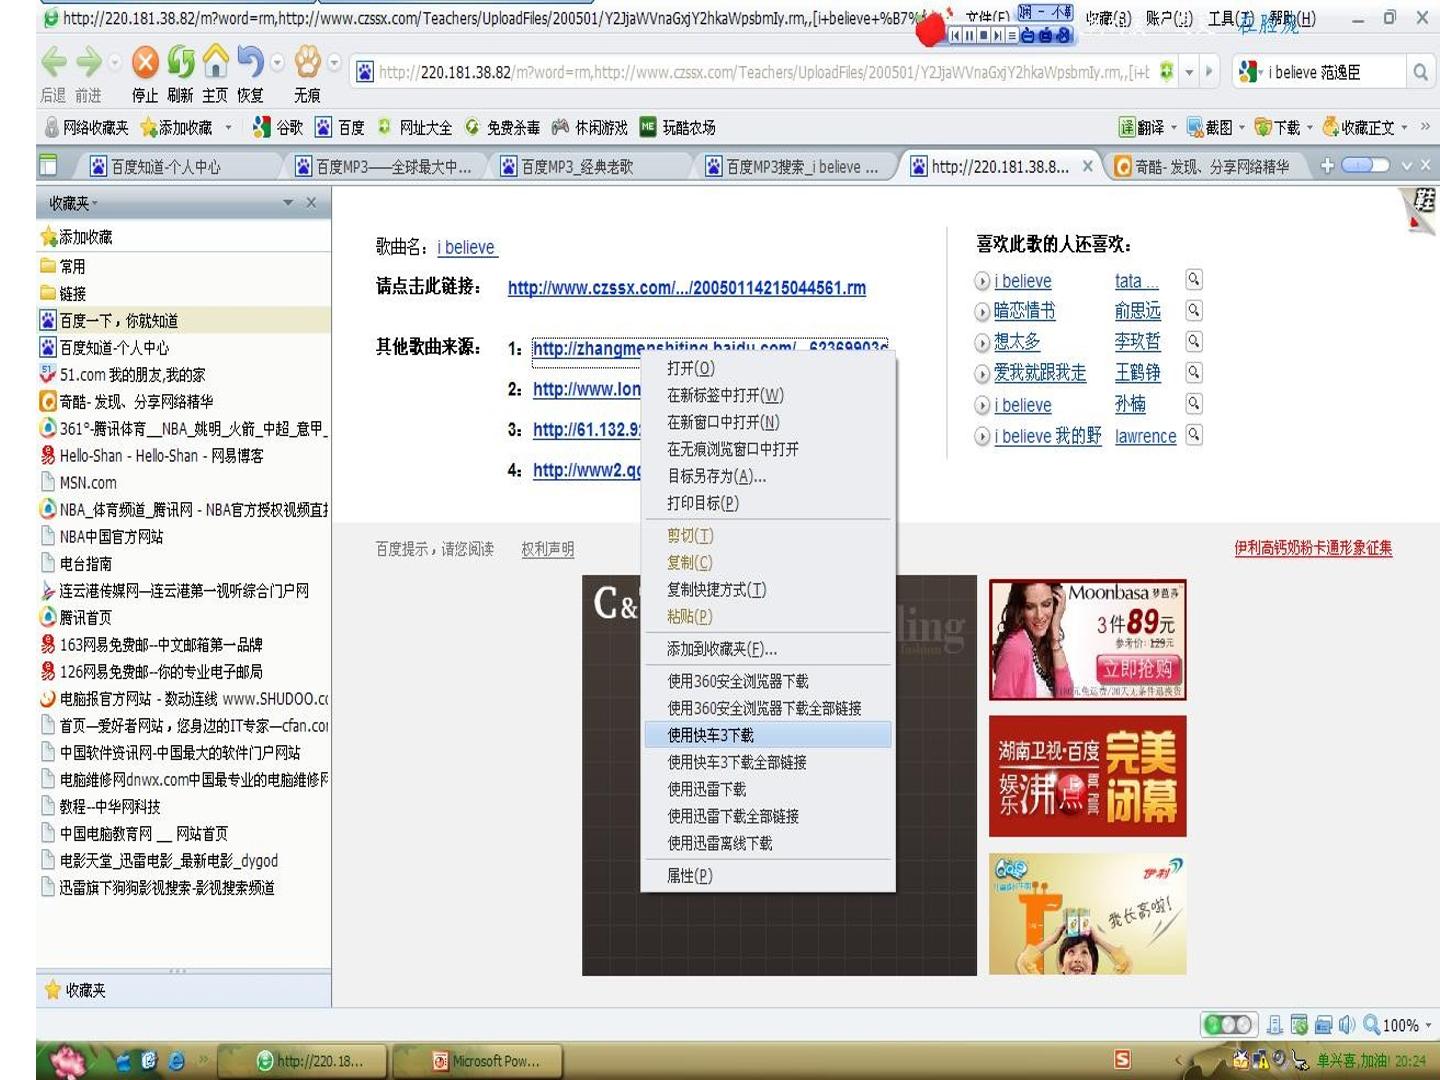1440x1080 pixels.
Task: Search icon next to 俞思远 row
Action: click(x=1194, y=310)
